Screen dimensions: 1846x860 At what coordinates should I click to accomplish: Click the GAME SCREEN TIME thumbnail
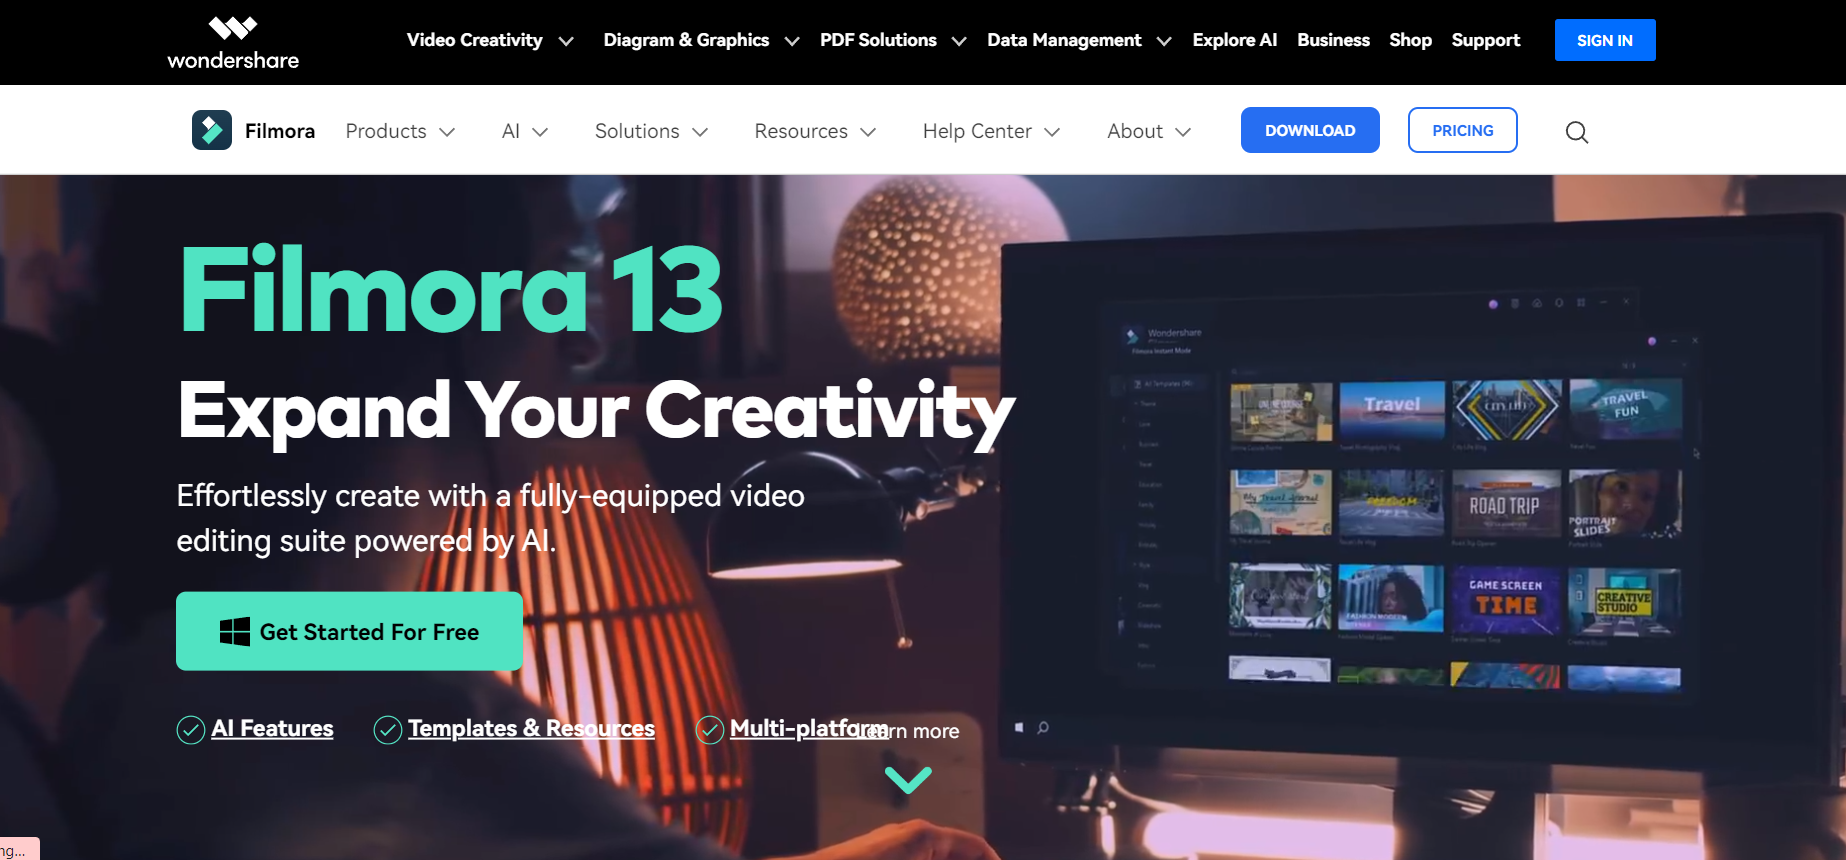coord(1505,600)
